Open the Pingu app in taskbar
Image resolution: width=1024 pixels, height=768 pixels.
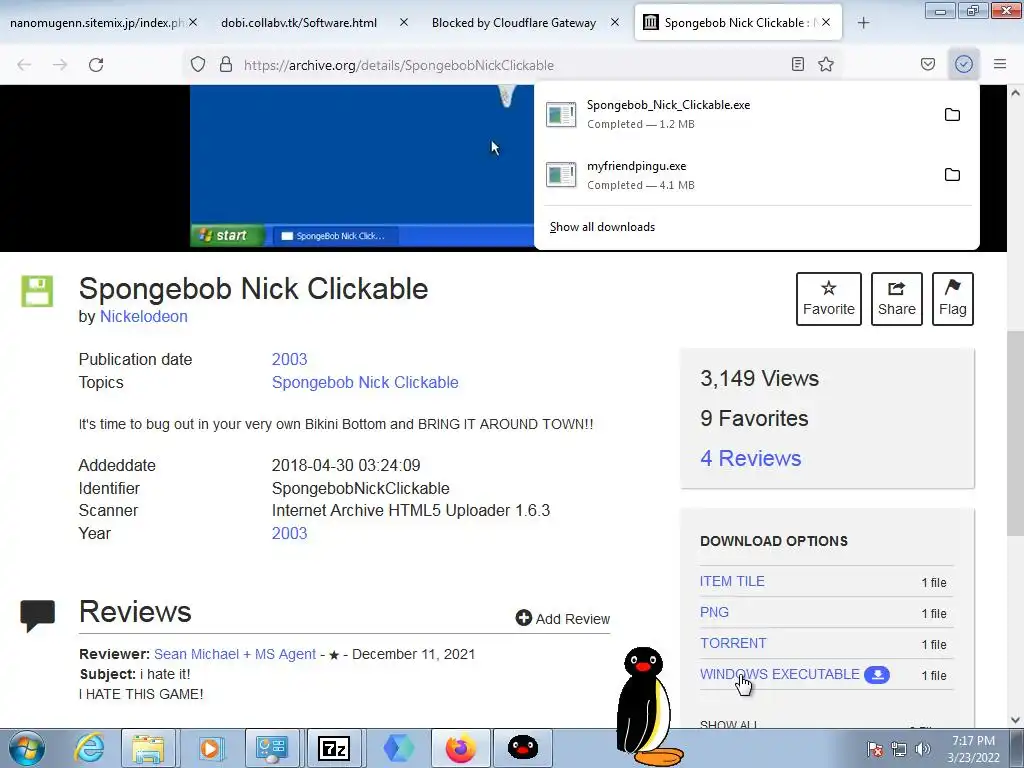point(522,748)
